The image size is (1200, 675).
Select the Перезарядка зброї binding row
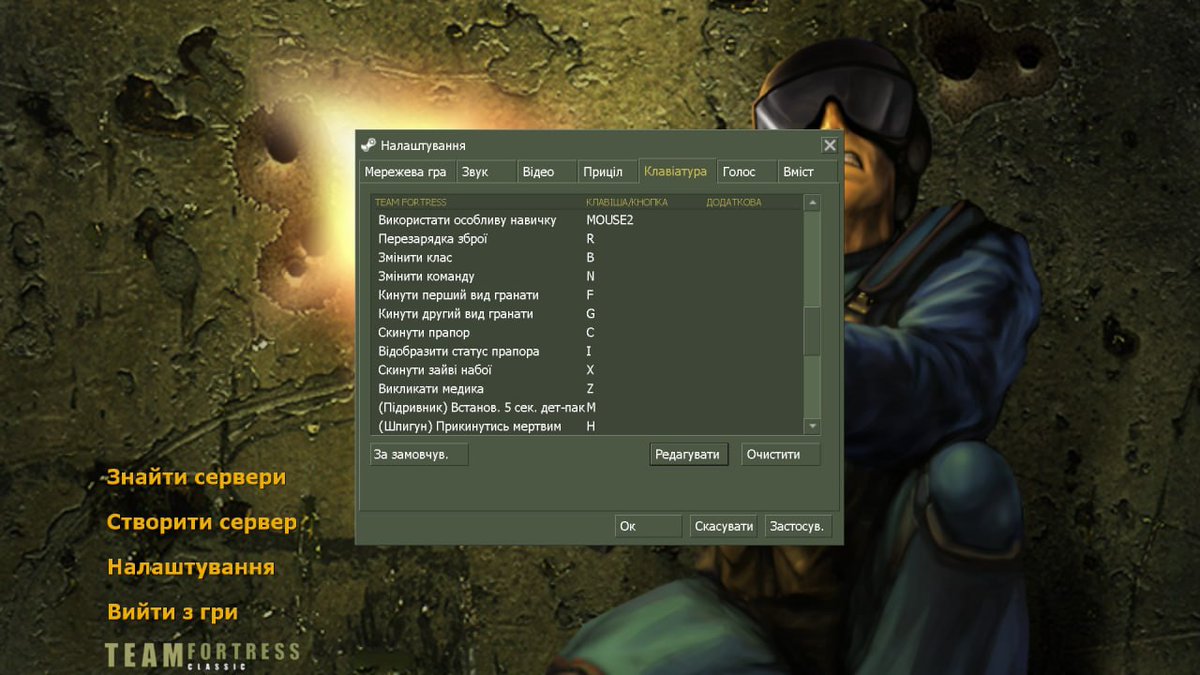[587, 239]
